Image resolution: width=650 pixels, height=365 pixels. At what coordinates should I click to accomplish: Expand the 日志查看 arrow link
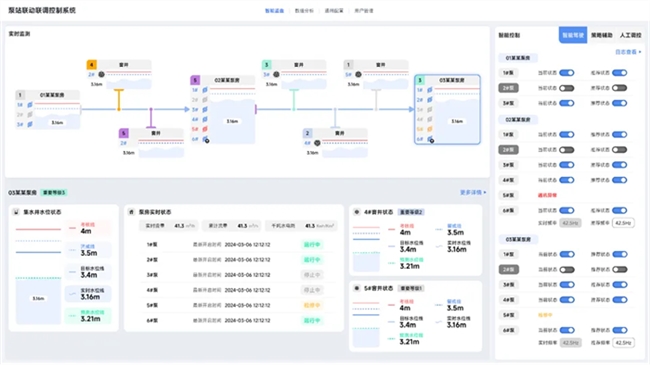tap(628, 52)
